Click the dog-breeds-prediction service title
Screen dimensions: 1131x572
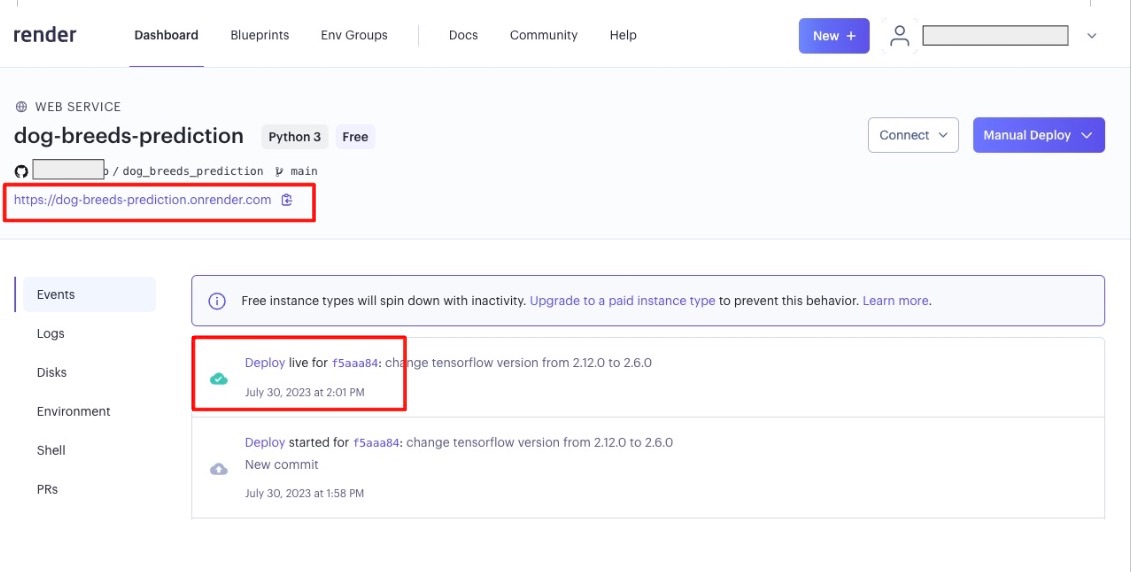(x=128, y=136)
